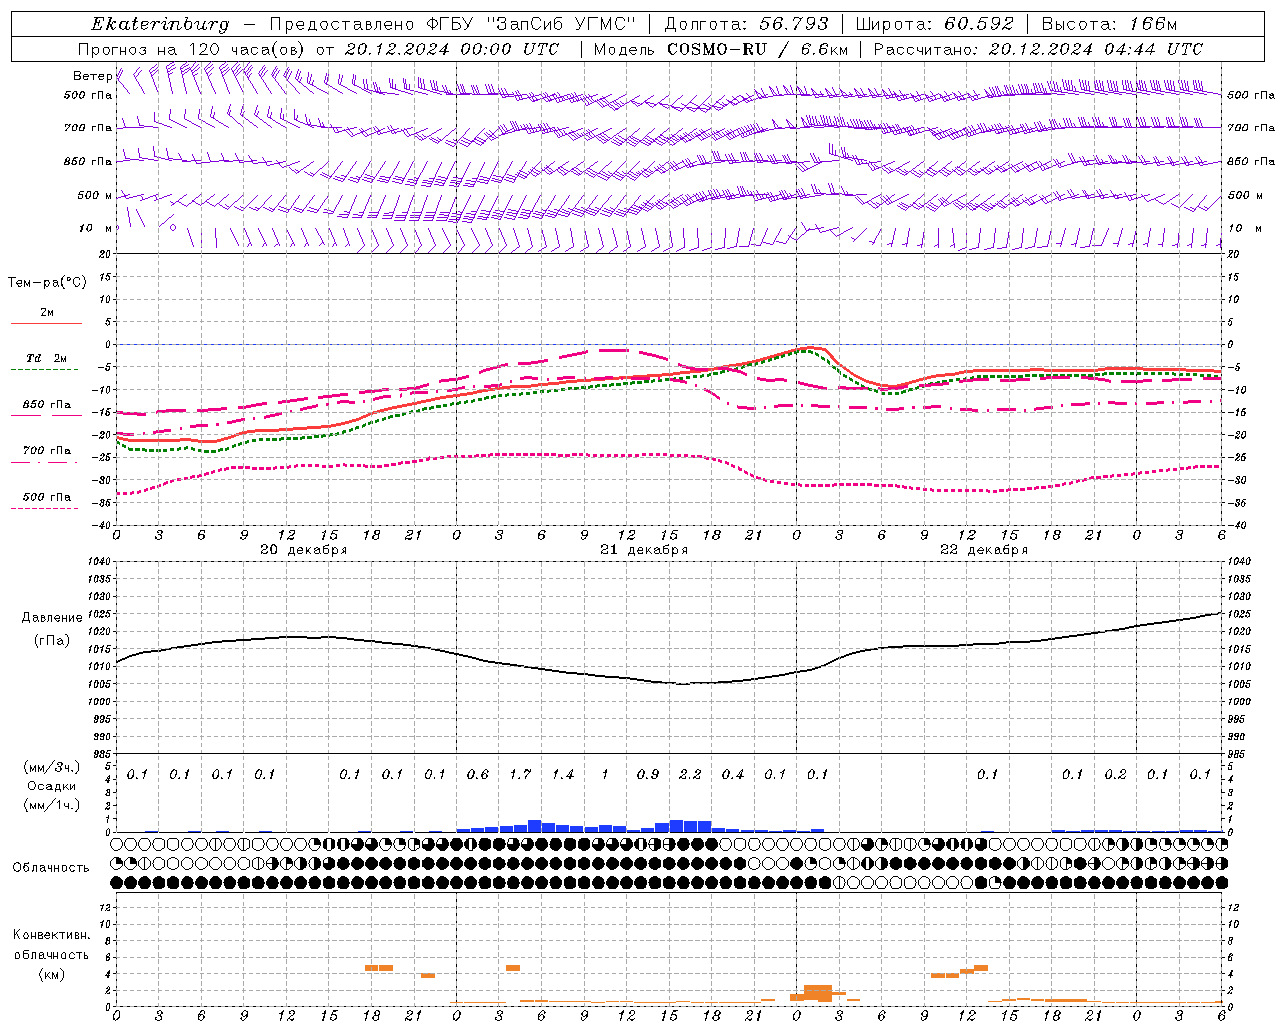The height and width of the screenshot is (1024, 1280).
Task: Click the '21 декабря' date label
Action: click(x=644, y=550)
